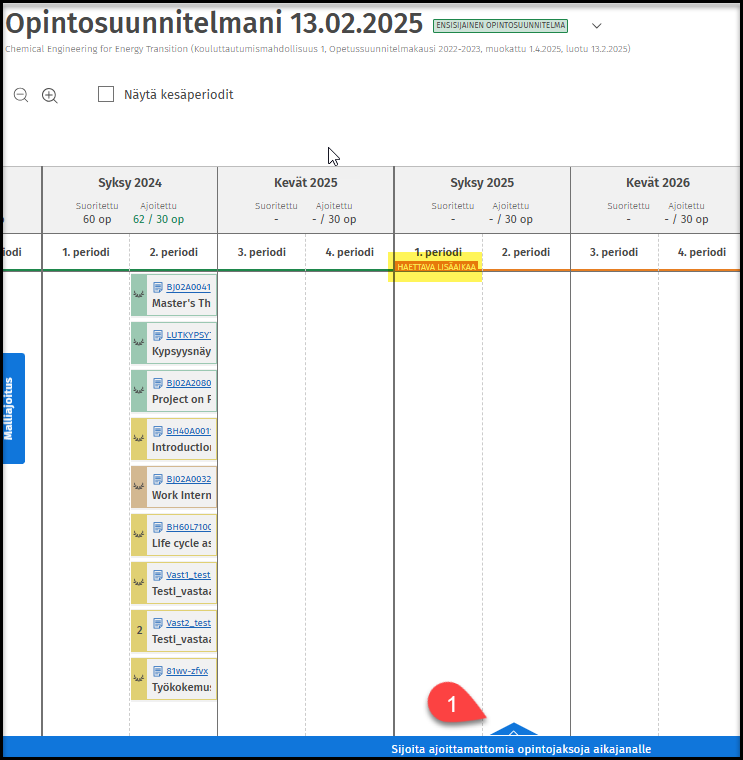Select the Syksy 2025 term header
This screenshot has height=760, width=743.
click(x=481, y=183)
